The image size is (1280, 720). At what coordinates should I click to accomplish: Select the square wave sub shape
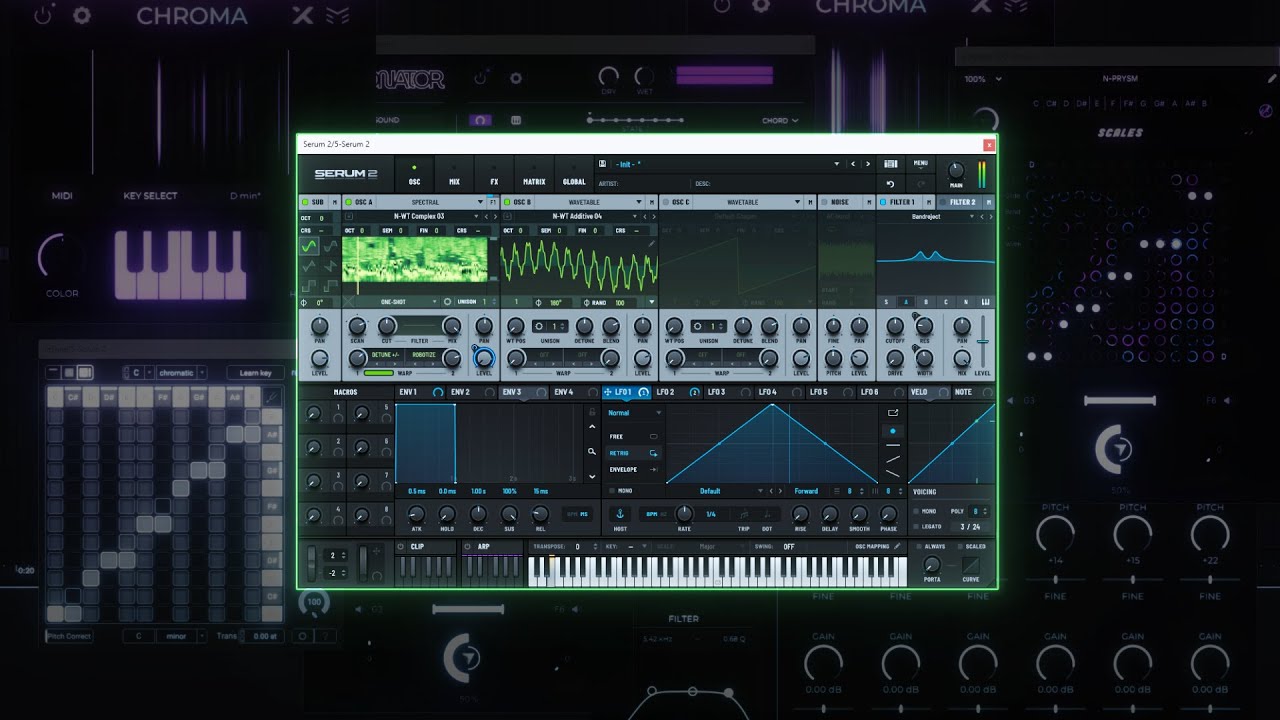point(309,286)
